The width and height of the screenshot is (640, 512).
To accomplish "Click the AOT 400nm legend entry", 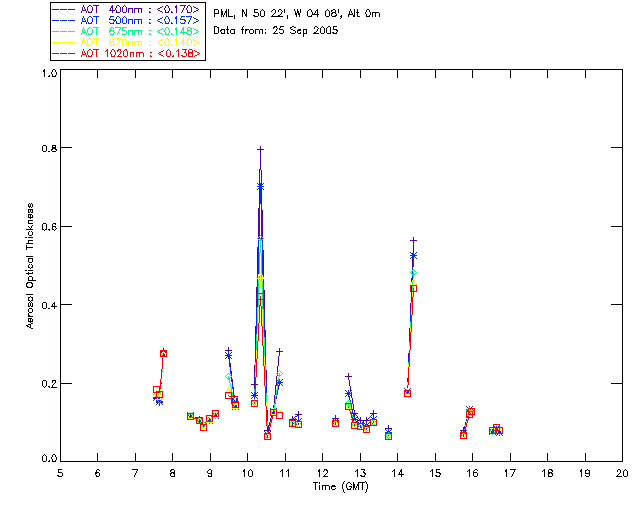I will [x=127, y=9].
